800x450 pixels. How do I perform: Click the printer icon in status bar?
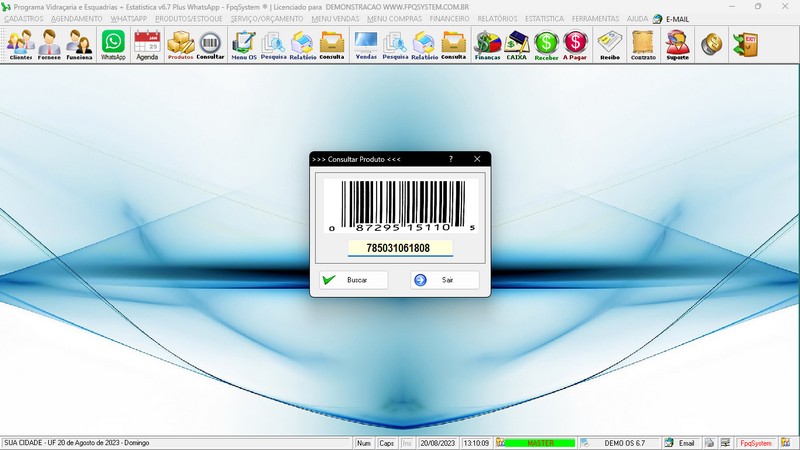709,443
